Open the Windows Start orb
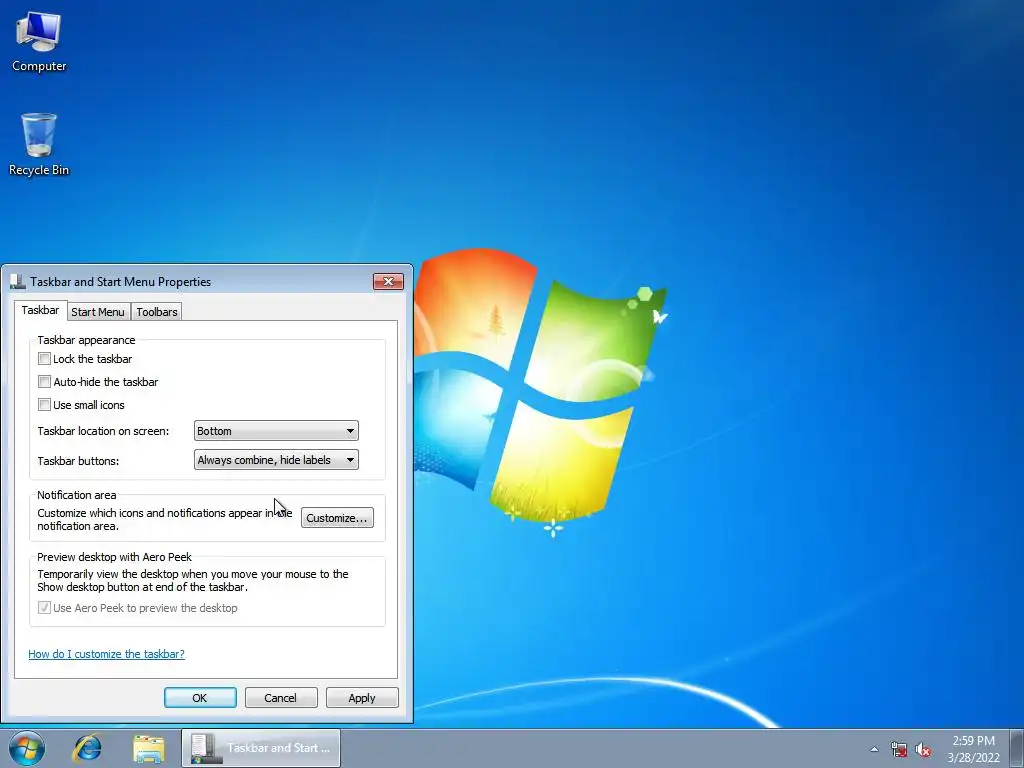 click(x=27, y=748)
